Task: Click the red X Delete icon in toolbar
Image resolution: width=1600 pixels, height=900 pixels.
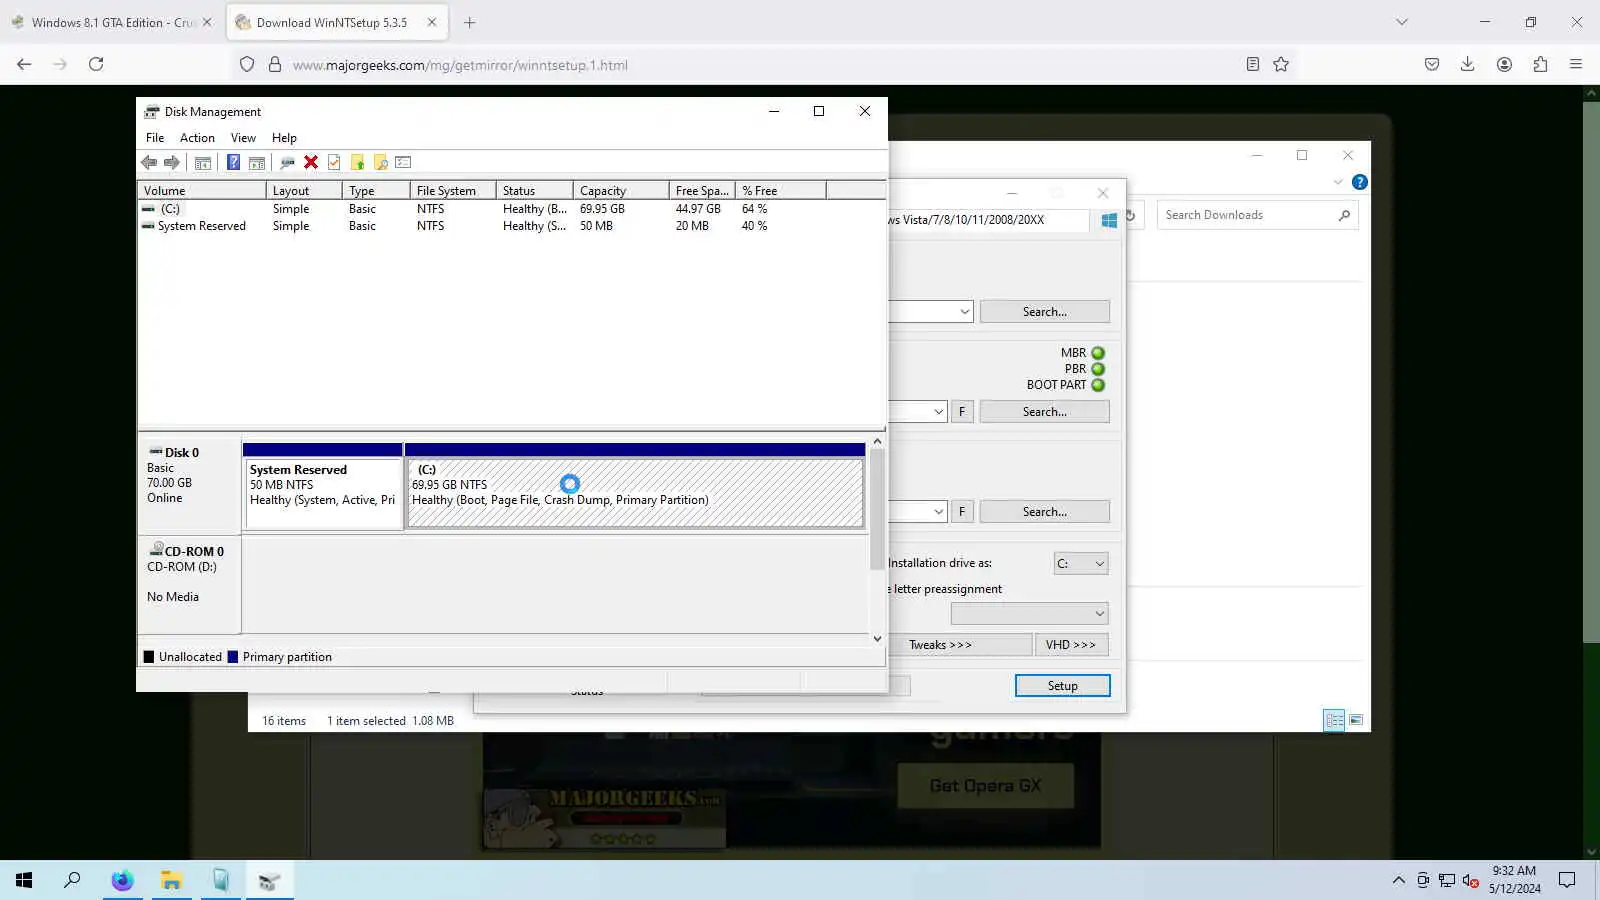Action: [311, 162]
